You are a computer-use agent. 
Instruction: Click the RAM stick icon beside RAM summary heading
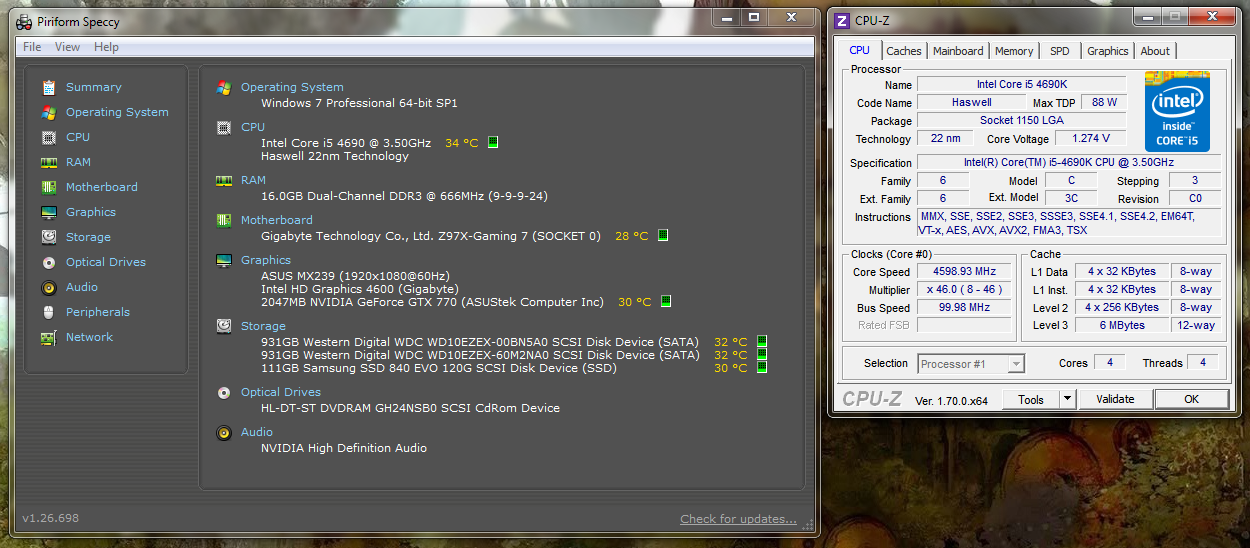tap(224, 180)
